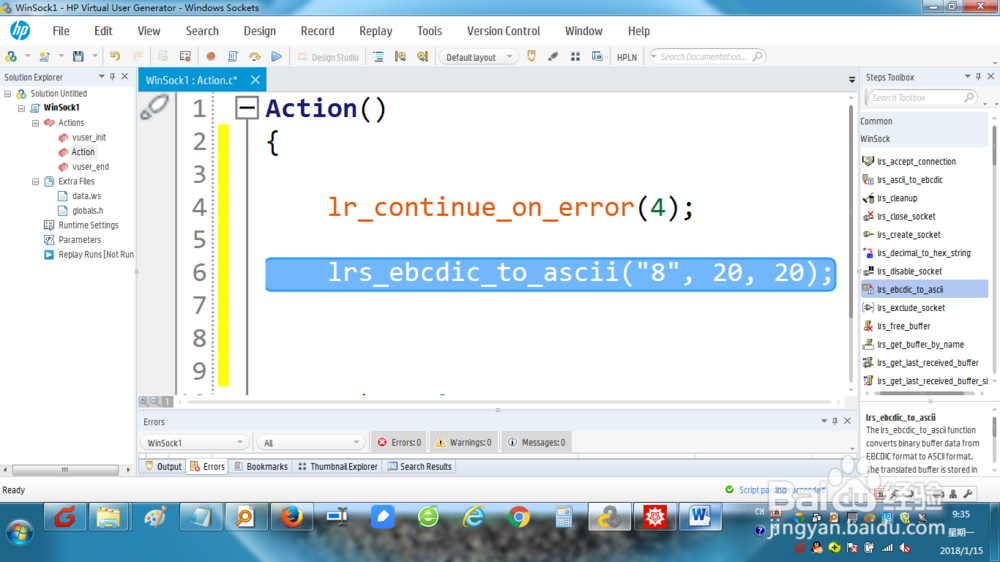
Task: Open the Version Control menu
Action: click(503, 31)
